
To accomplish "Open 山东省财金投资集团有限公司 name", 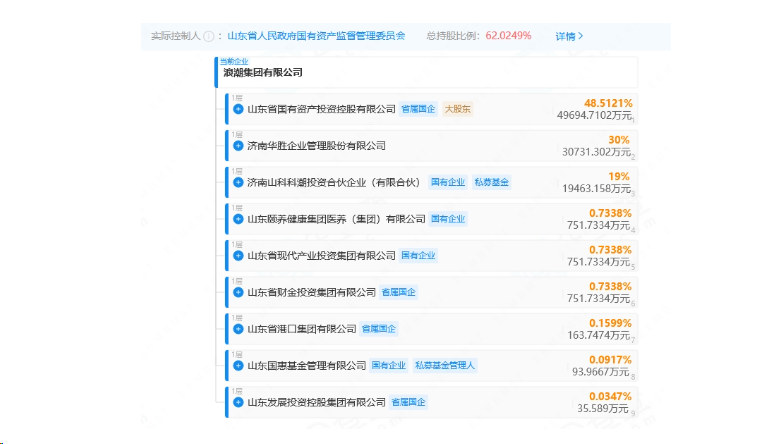I will click(x=311, y=292).
